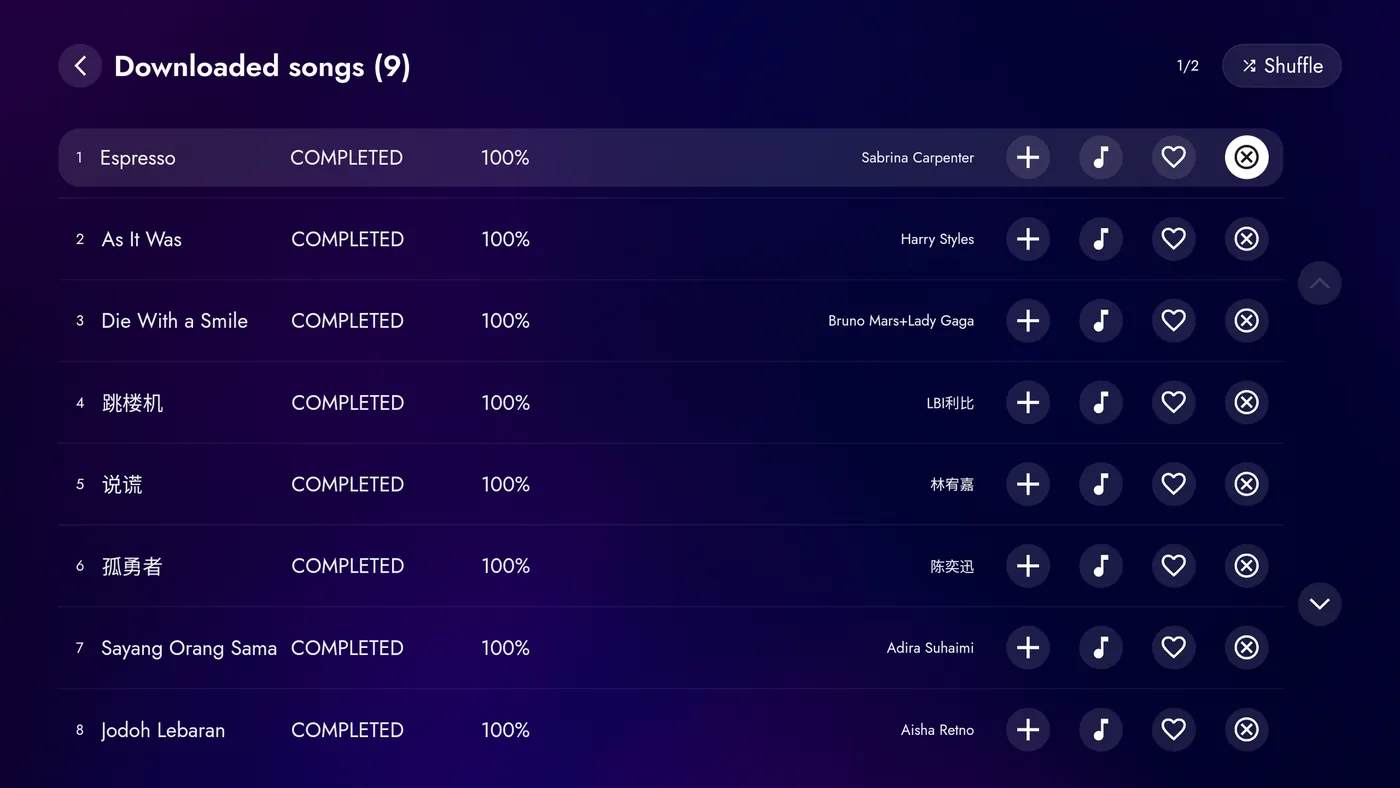The height and width of the screenshot is (788, 1400).
Task: Go back using the left arrow button
Action: pyautogui.click(x=80, y=66)
